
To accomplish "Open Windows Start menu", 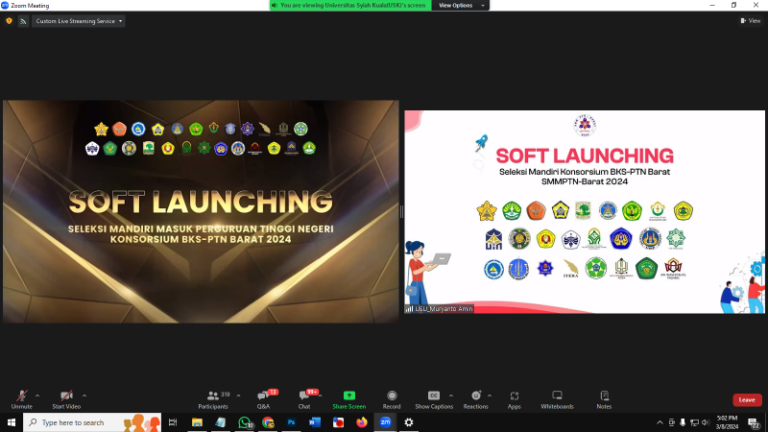I will tap(11, 422).
